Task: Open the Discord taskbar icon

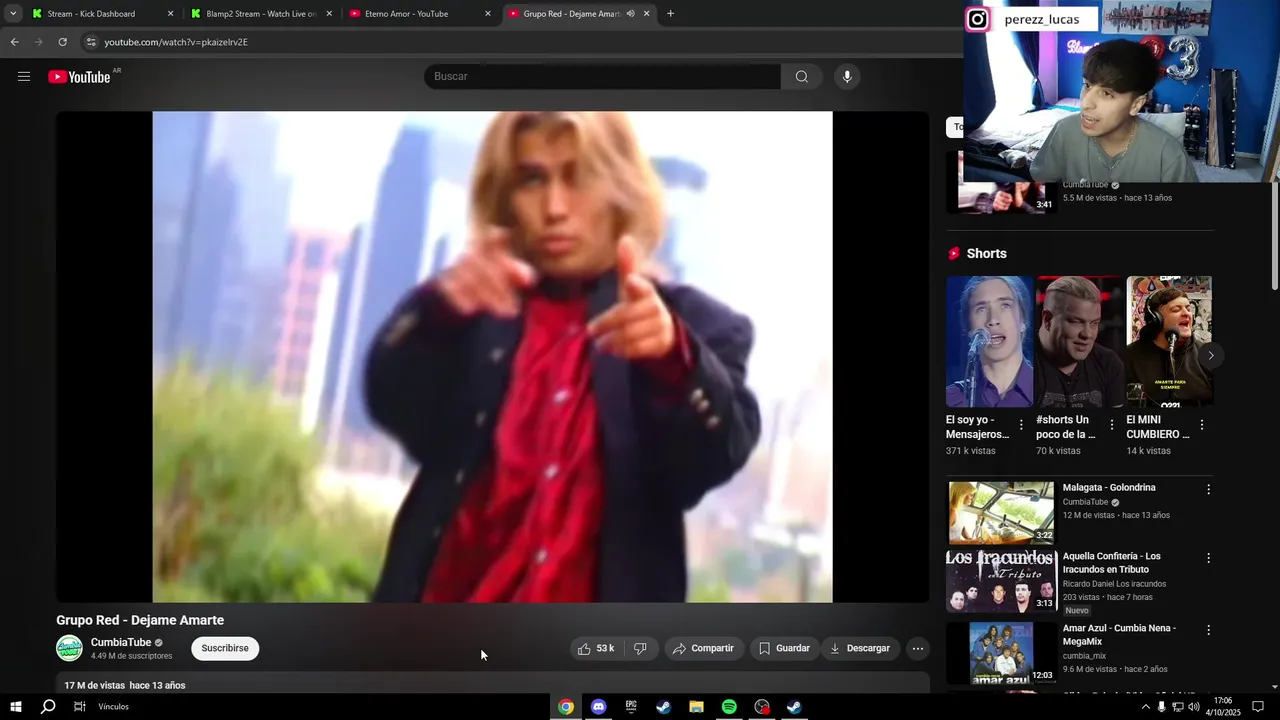Action: coord(598,707)
